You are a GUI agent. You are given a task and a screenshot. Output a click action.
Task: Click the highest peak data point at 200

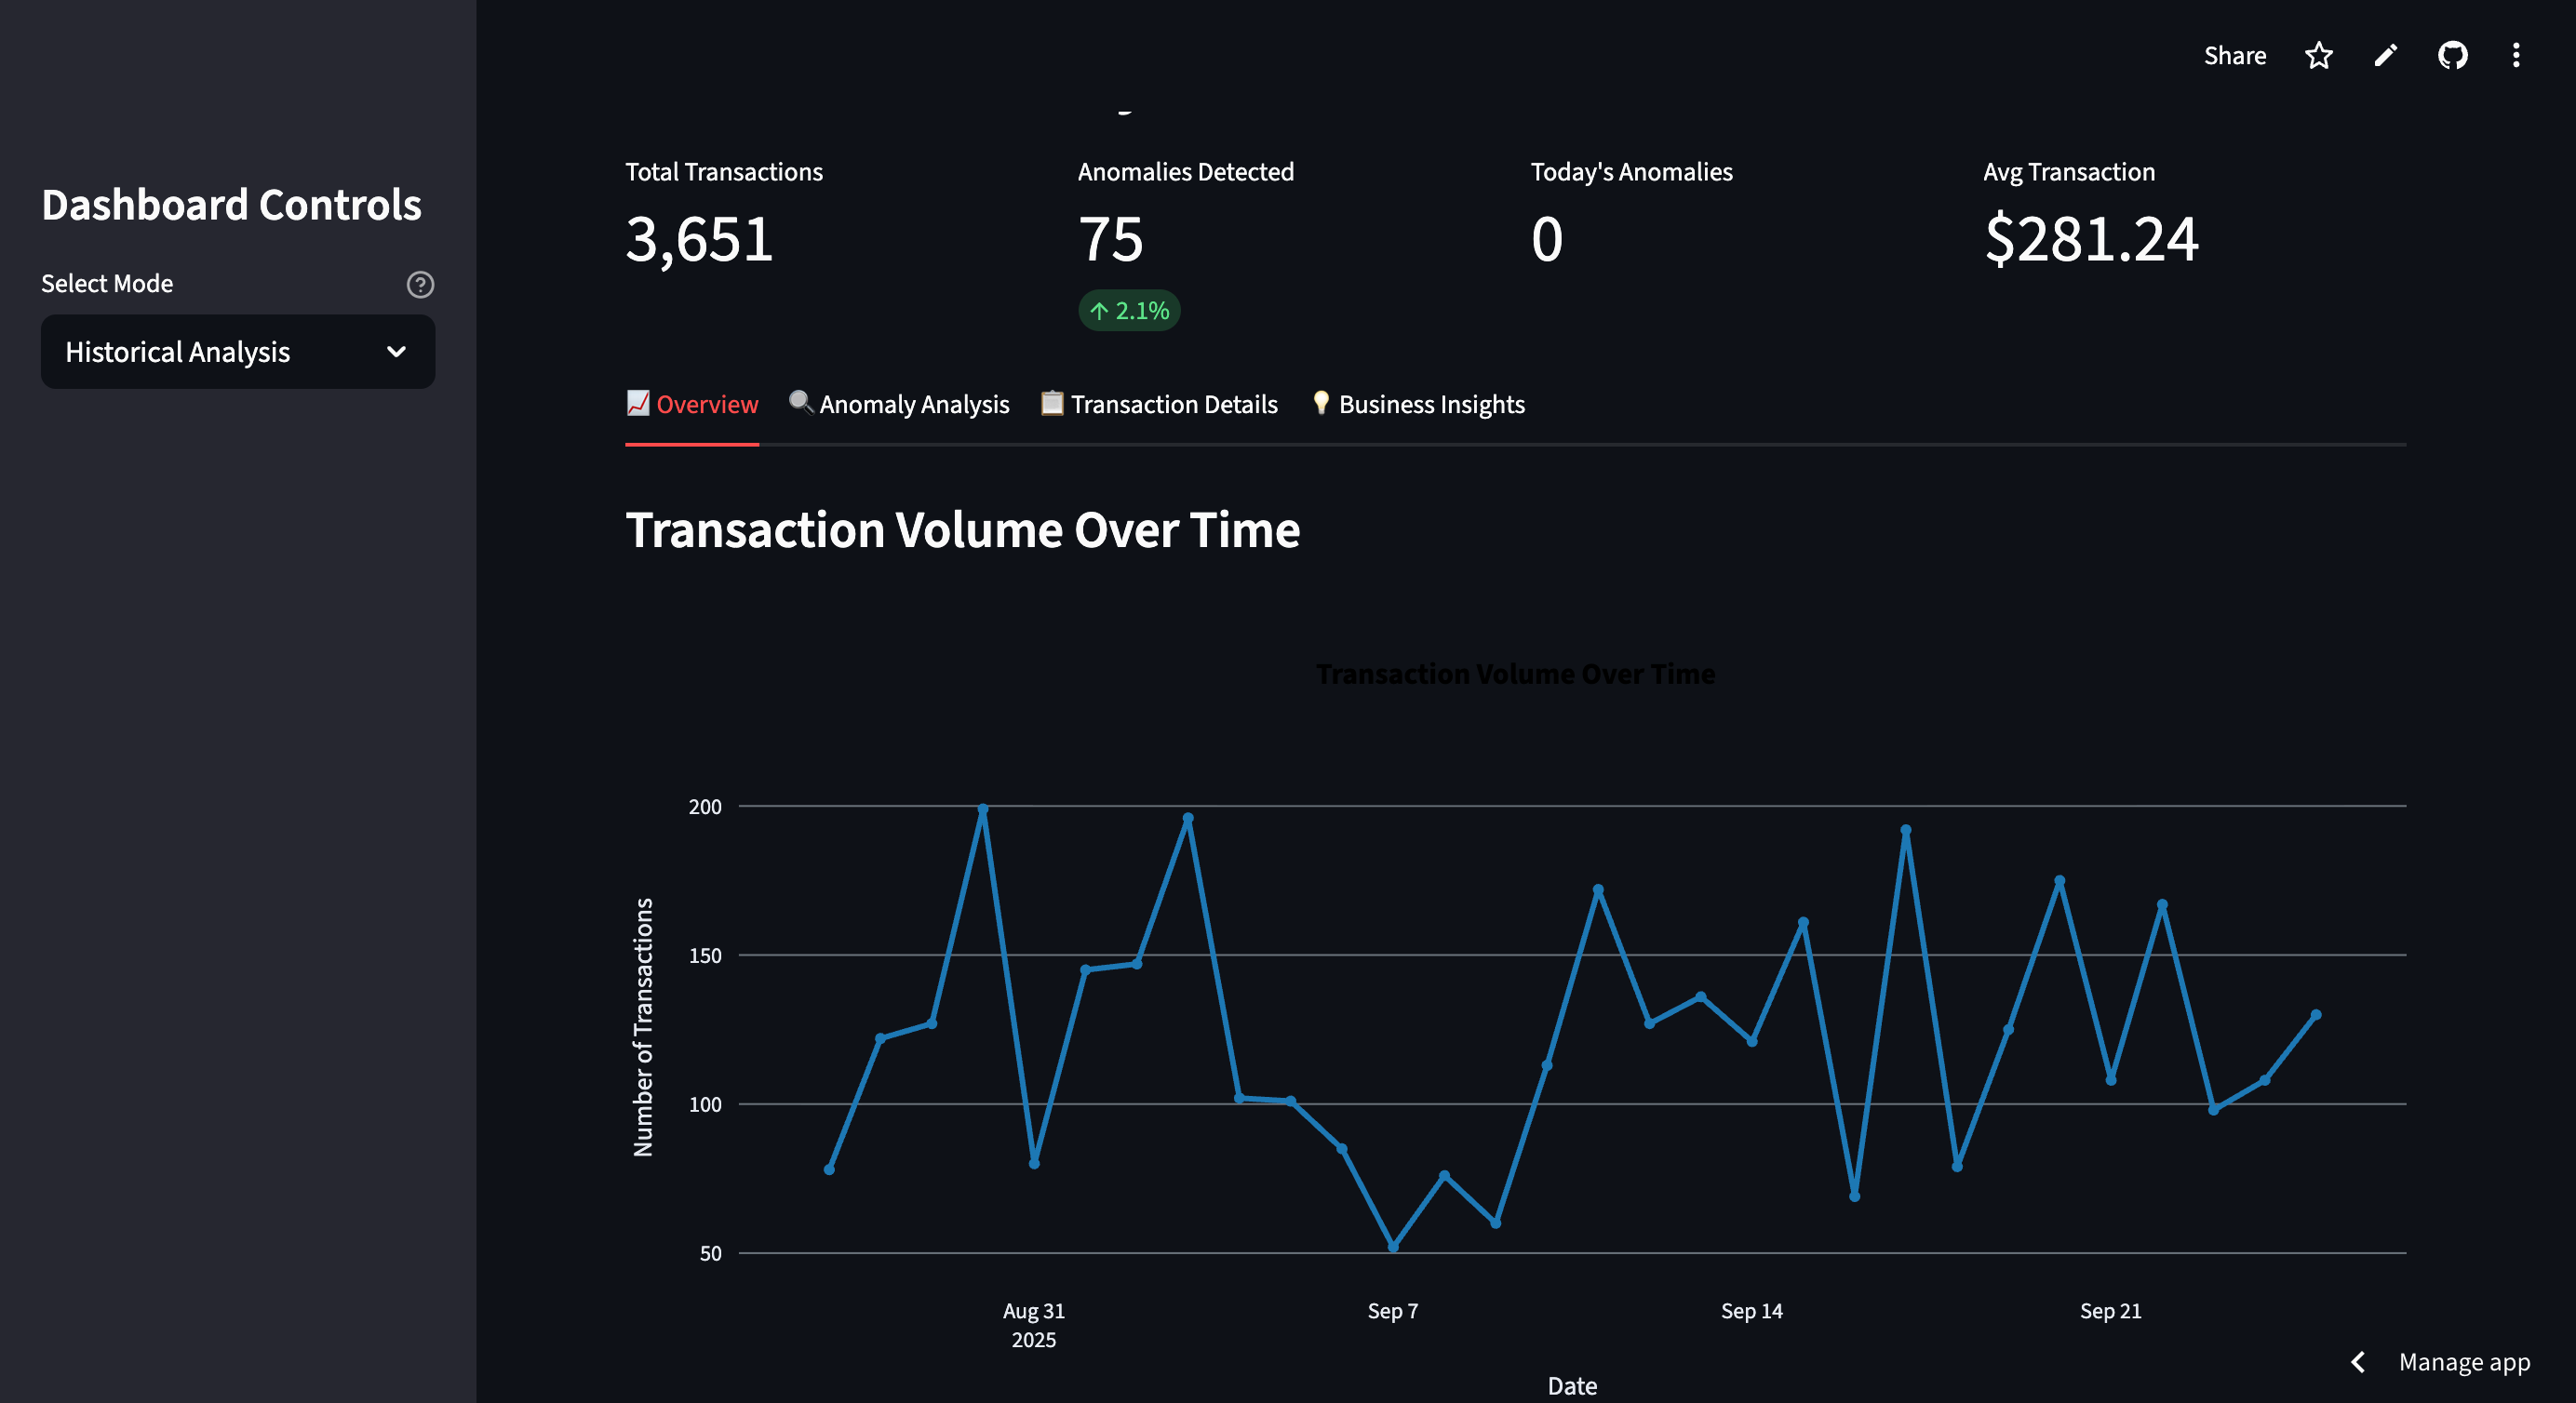[982, 809]
